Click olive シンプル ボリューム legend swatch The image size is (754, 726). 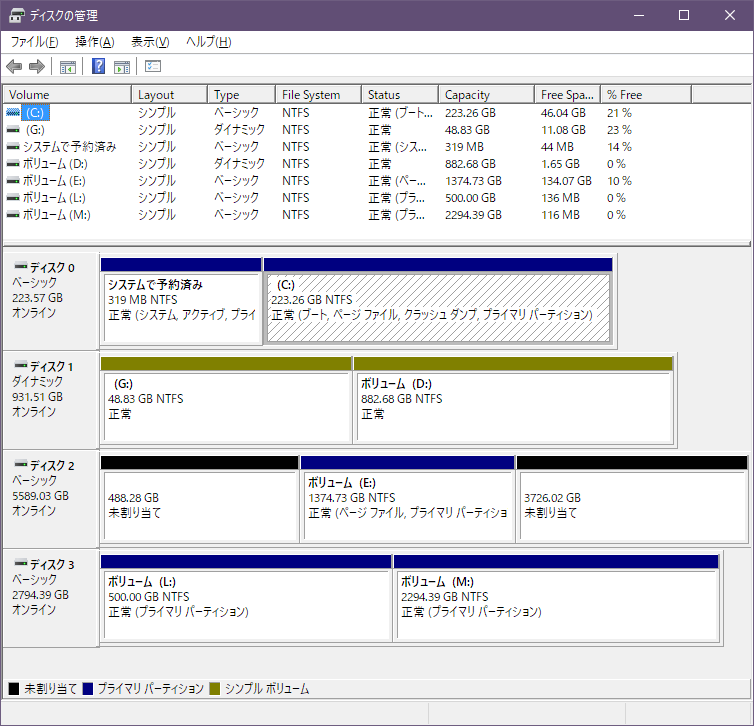[x=214, y=688]
